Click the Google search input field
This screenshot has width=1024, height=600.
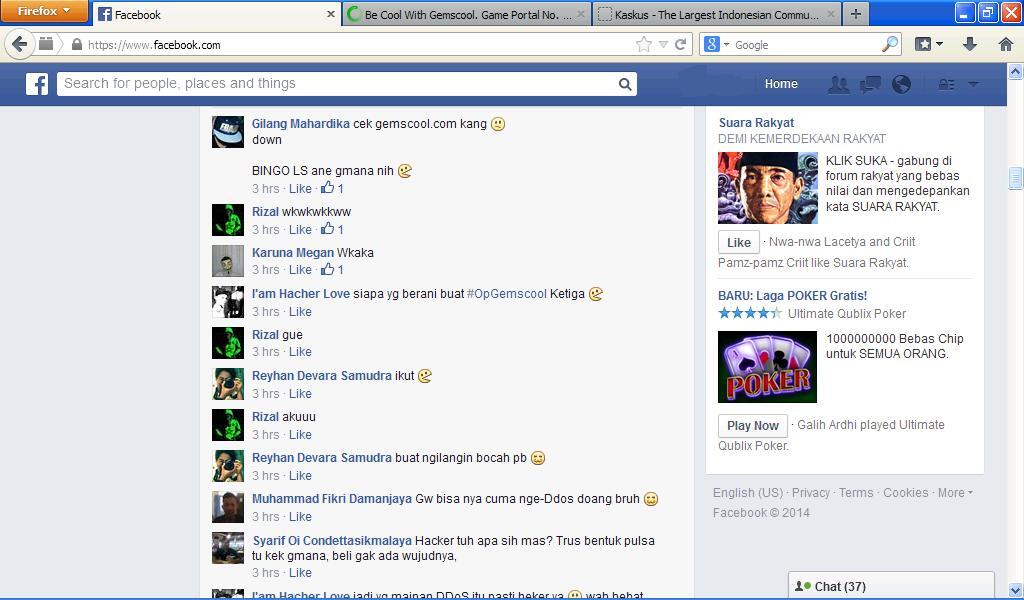[807, 44]
